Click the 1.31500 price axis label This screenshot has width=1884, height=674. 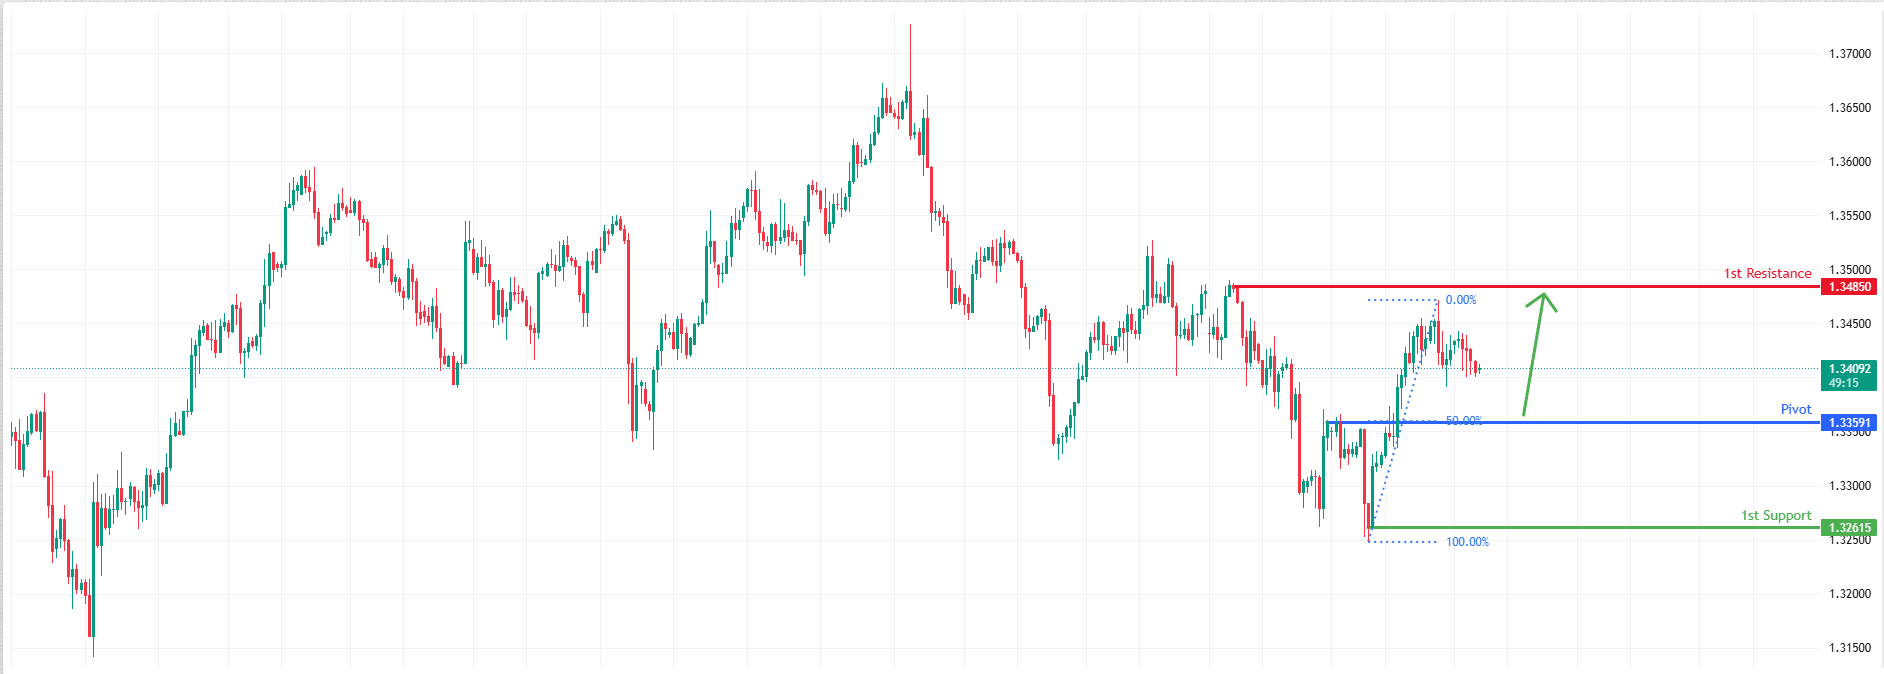tap(1849, 648)
